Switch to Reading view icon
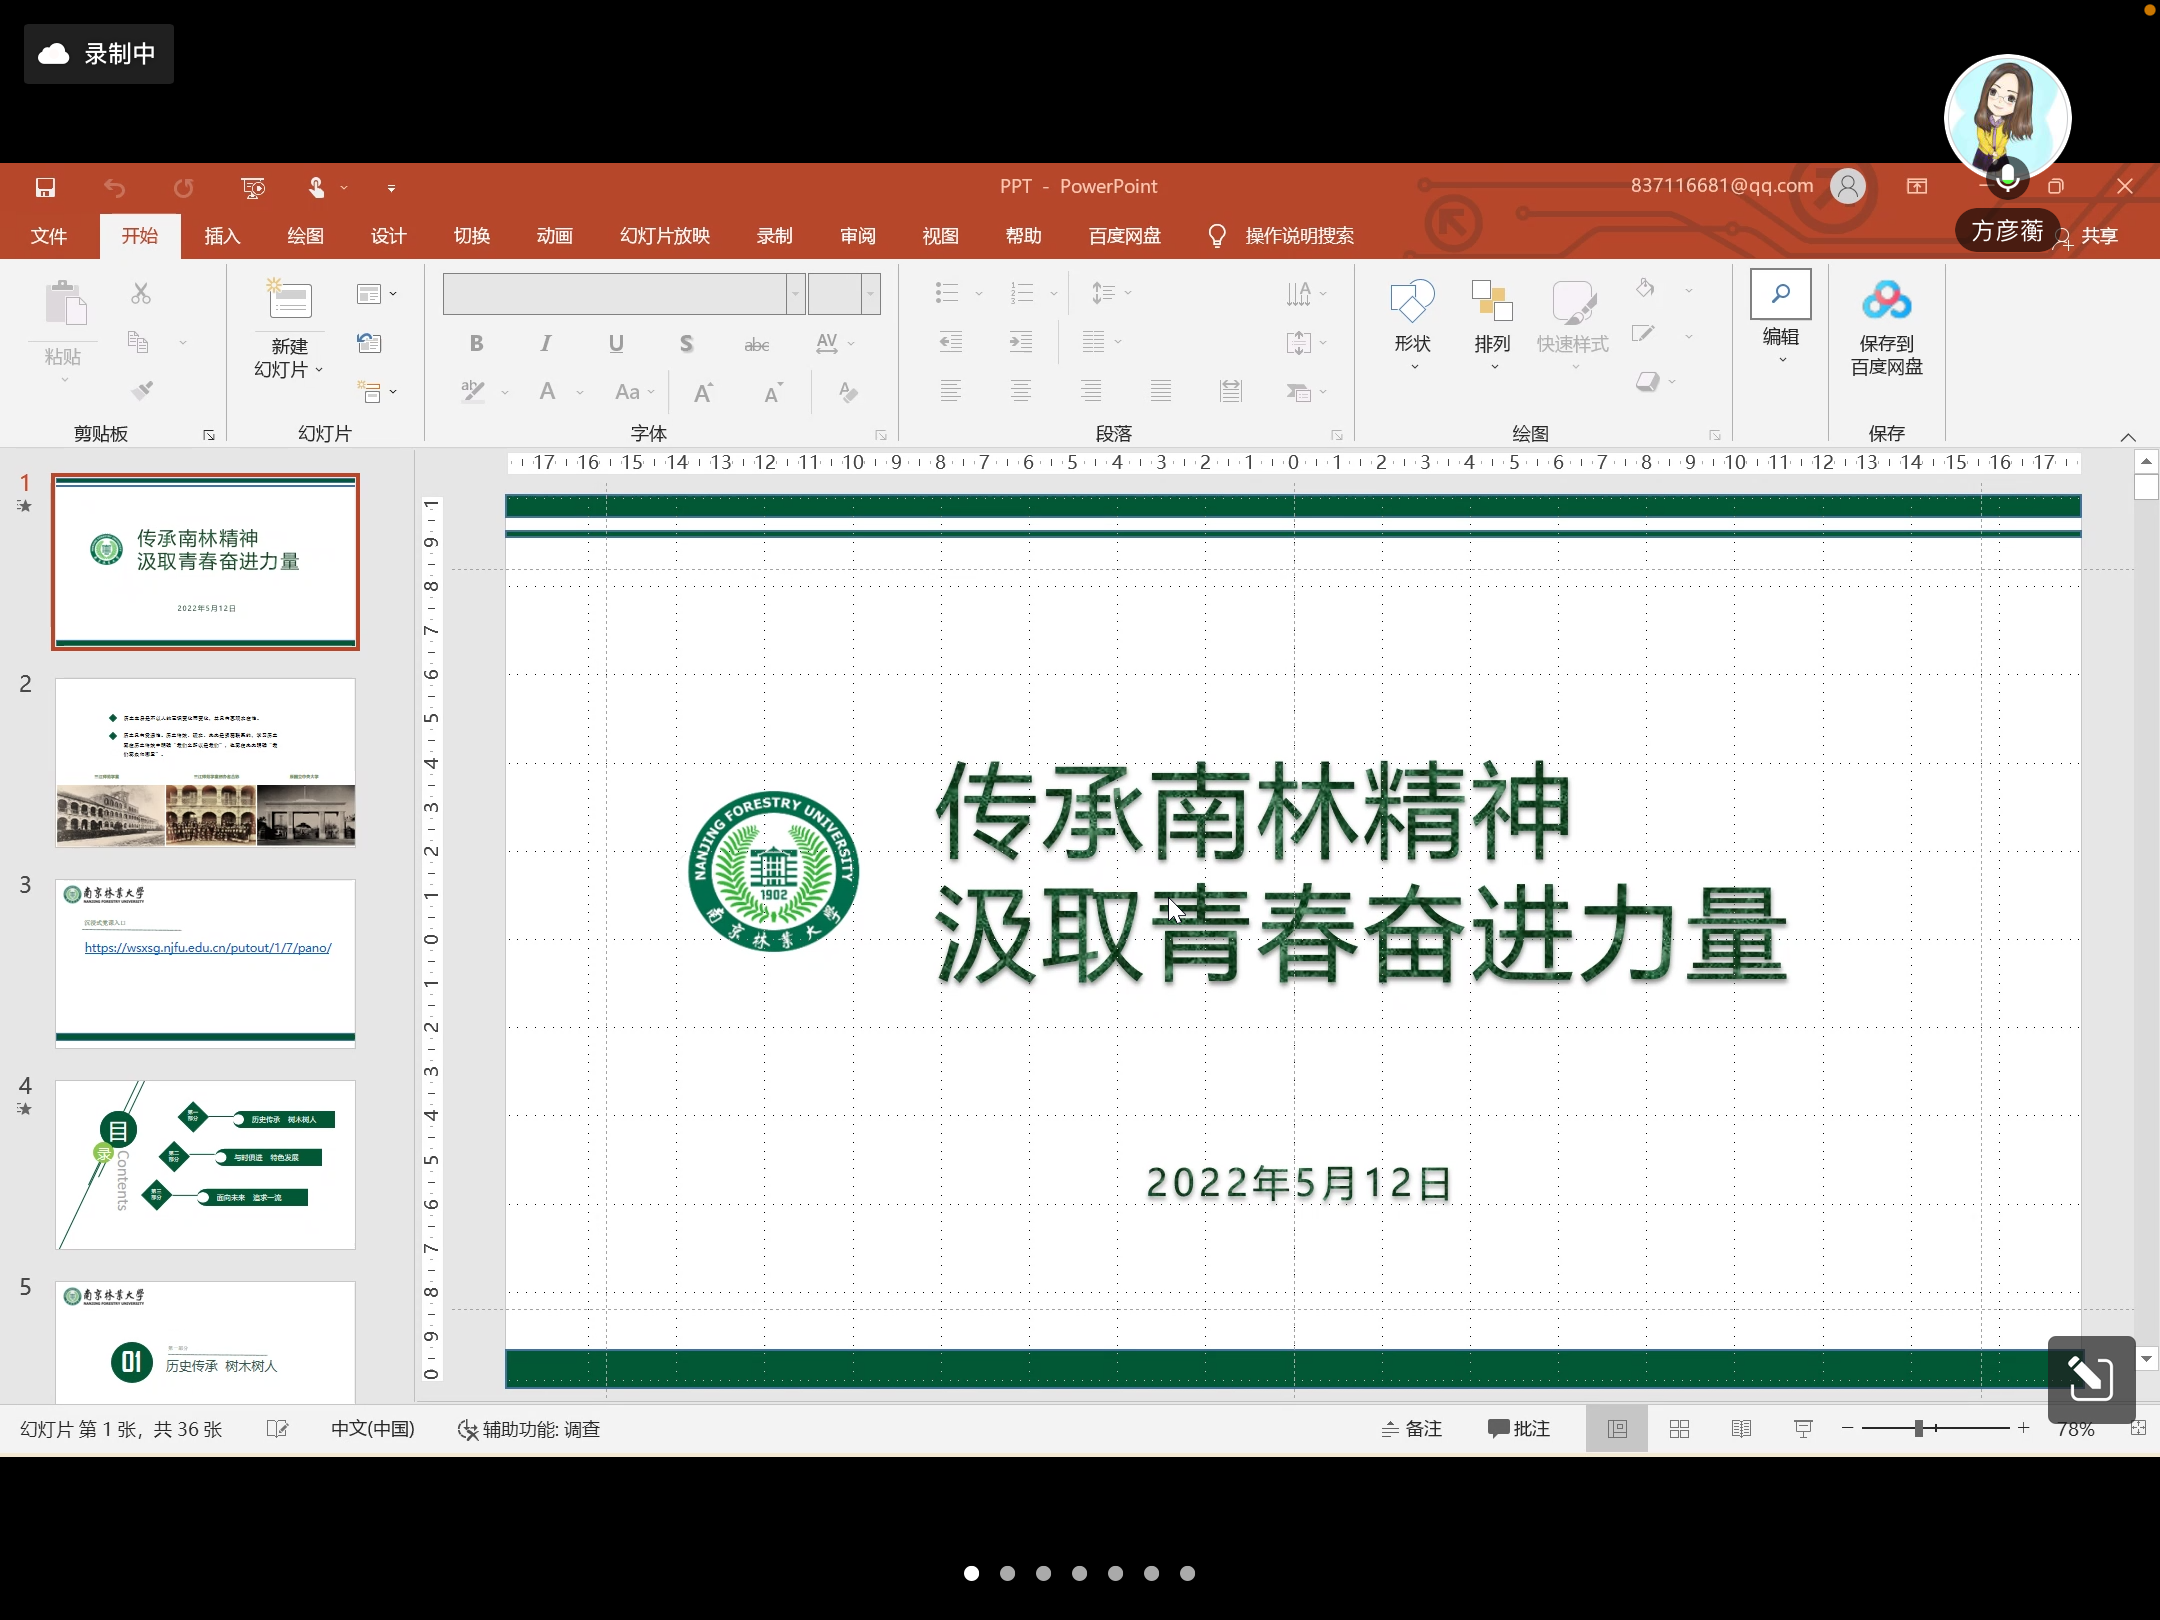This screenshot has height=1620, width=2160. [x=1741, y=1429]
